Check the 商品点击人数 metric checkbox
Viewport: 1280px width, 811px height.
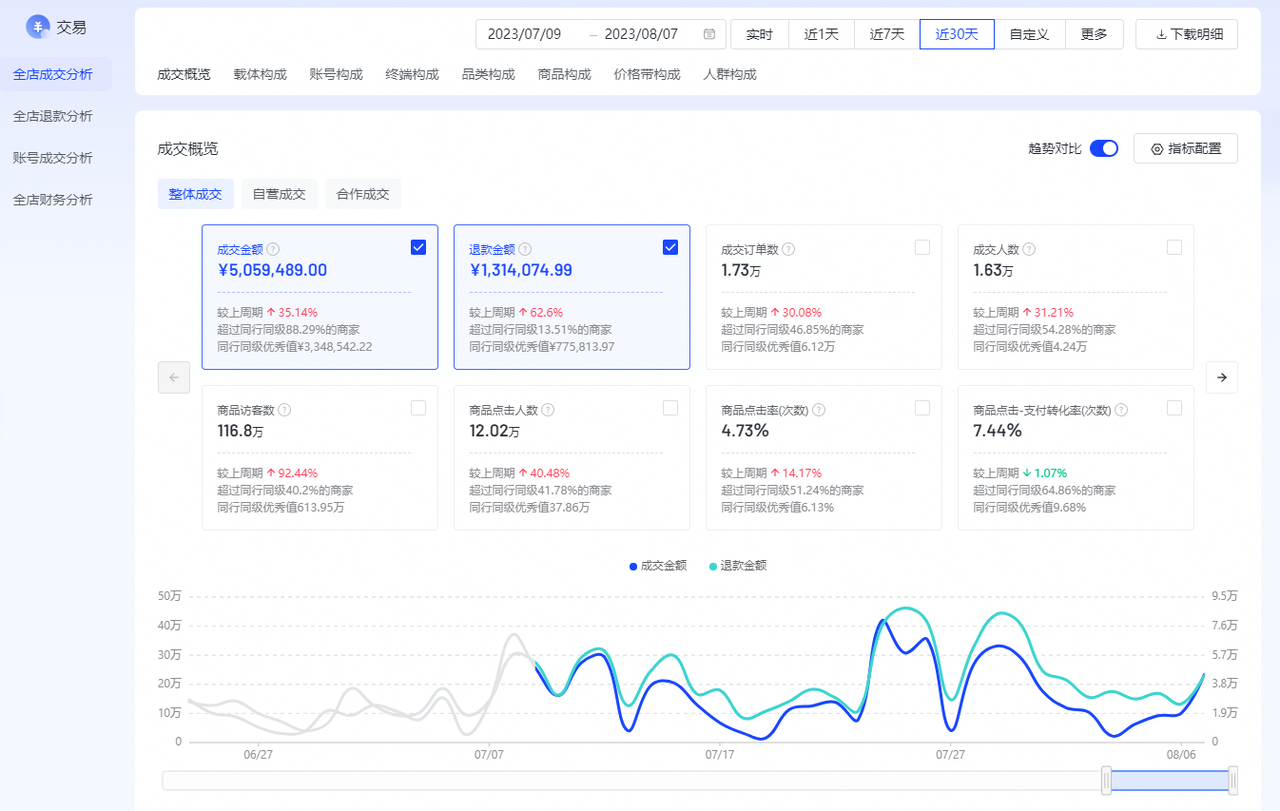click(x=670, y=408)
